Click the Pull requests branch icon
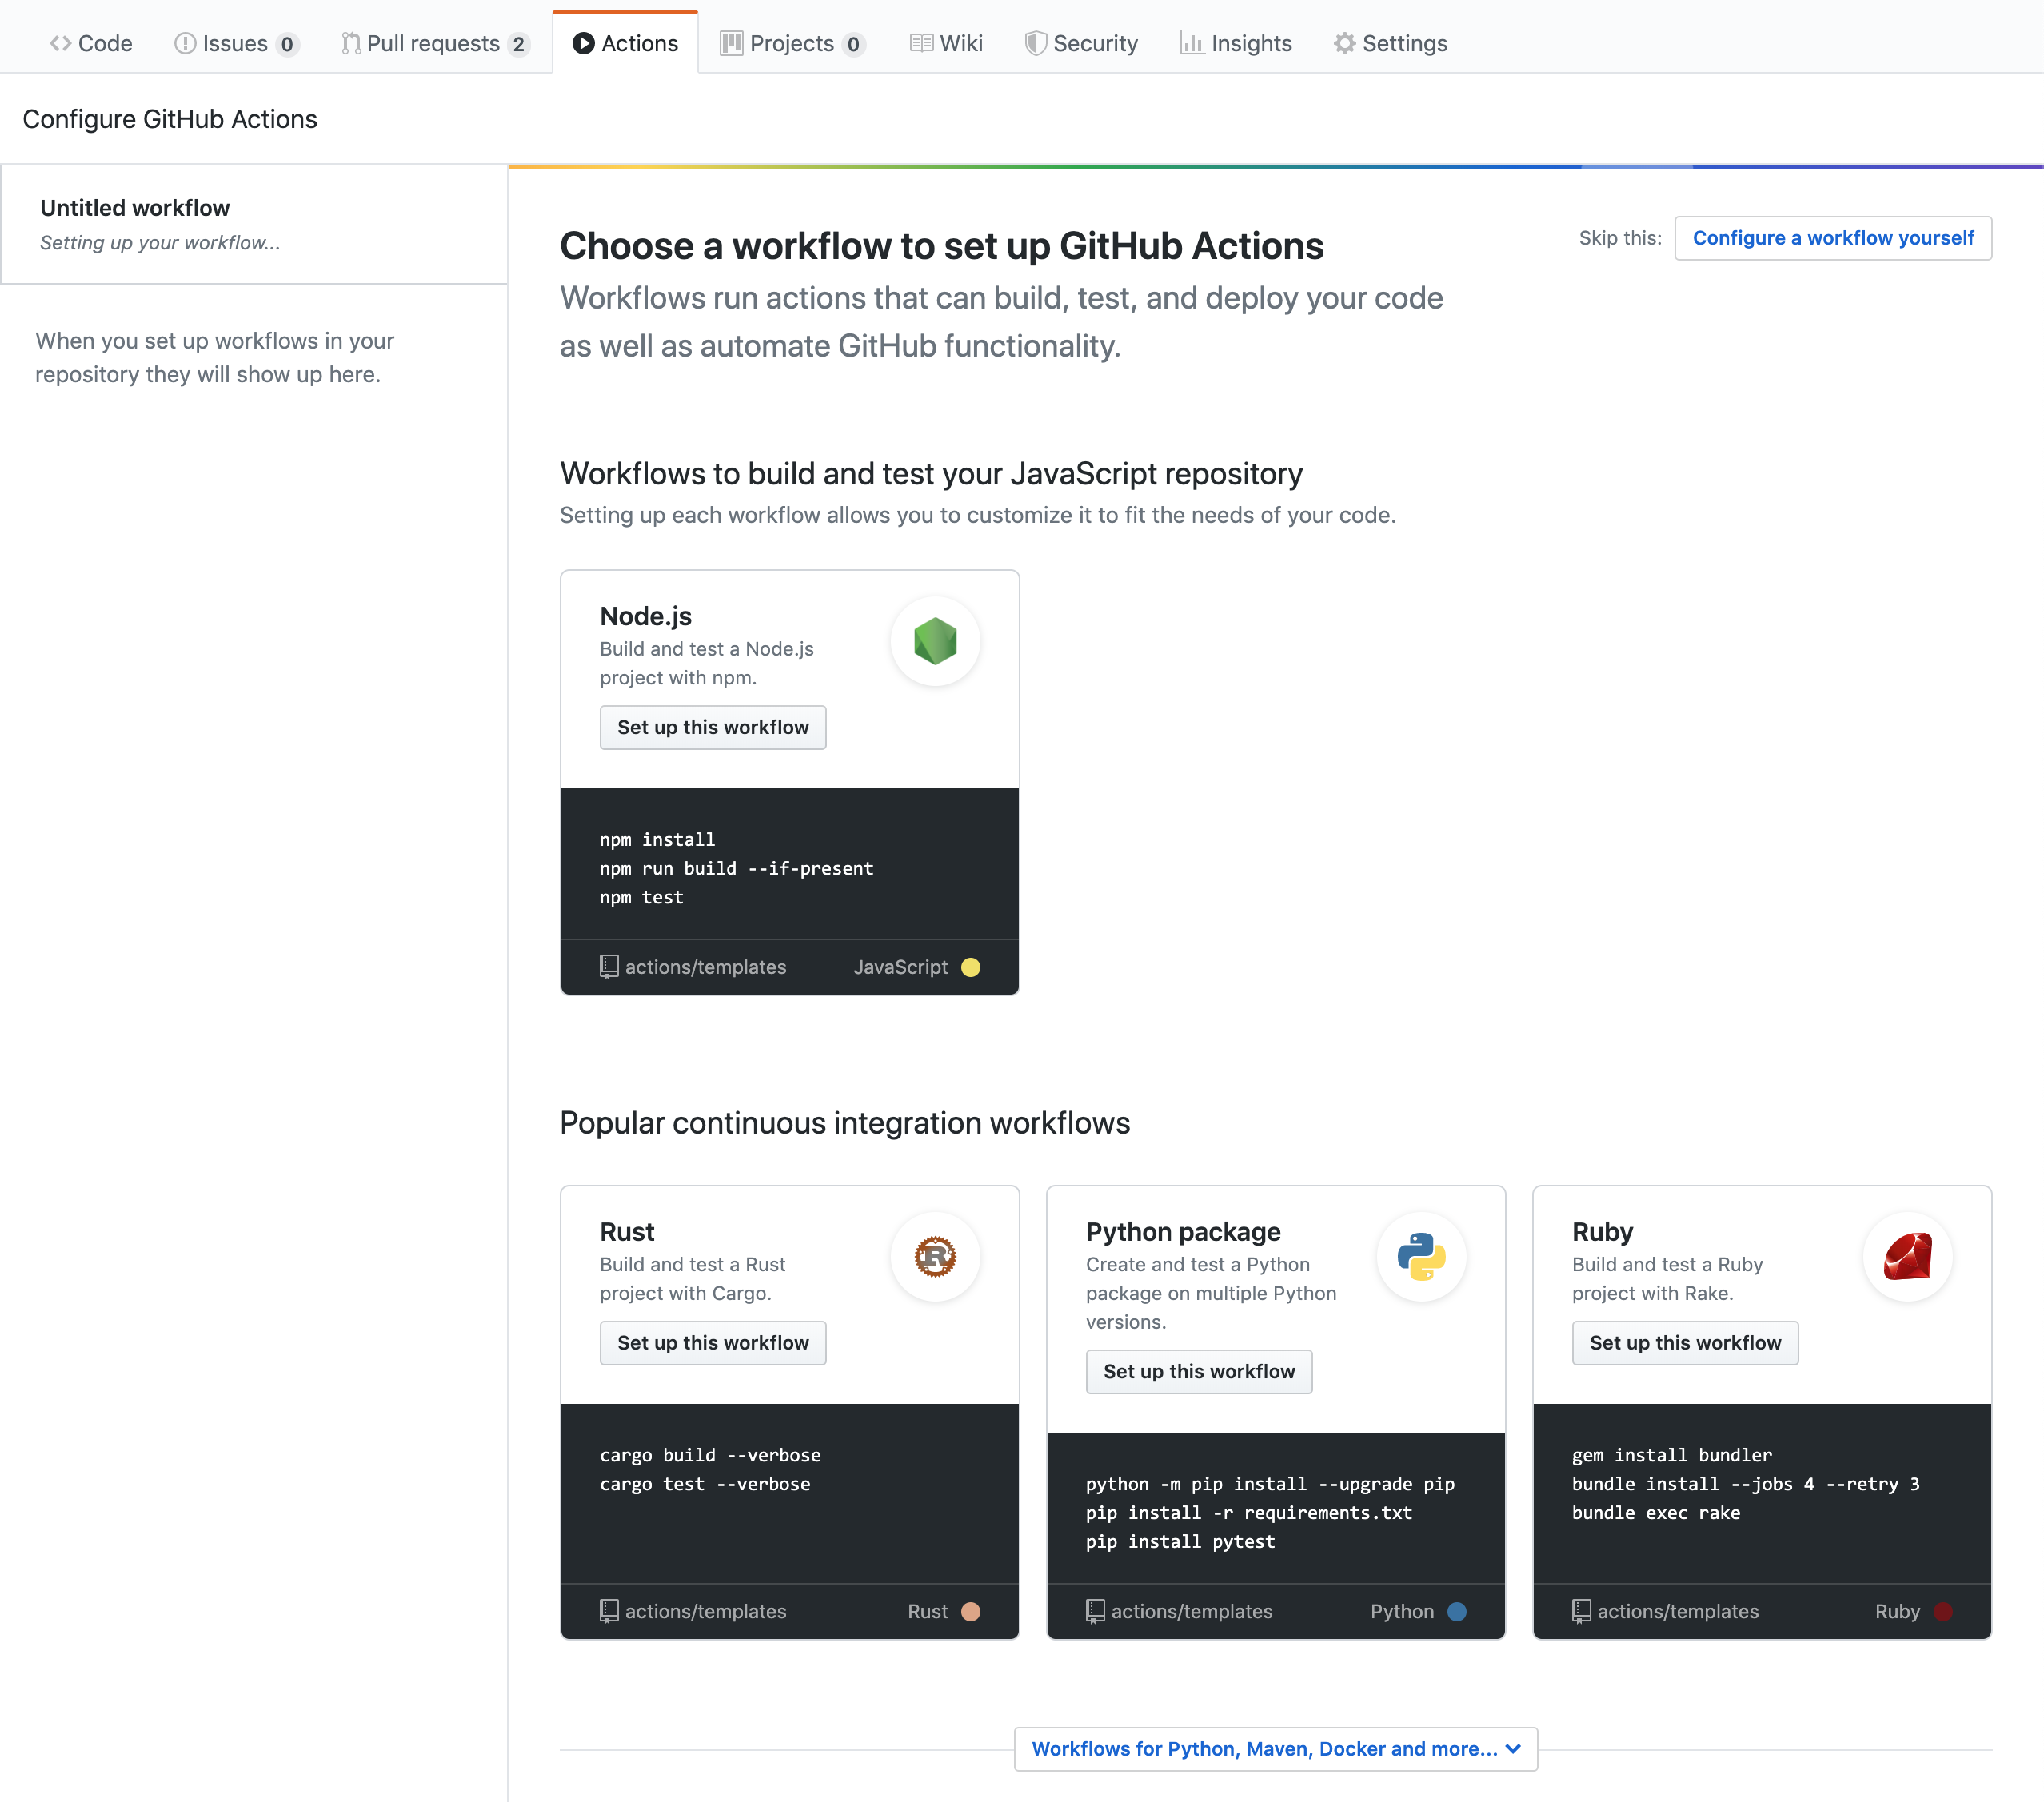 [351, 43]
